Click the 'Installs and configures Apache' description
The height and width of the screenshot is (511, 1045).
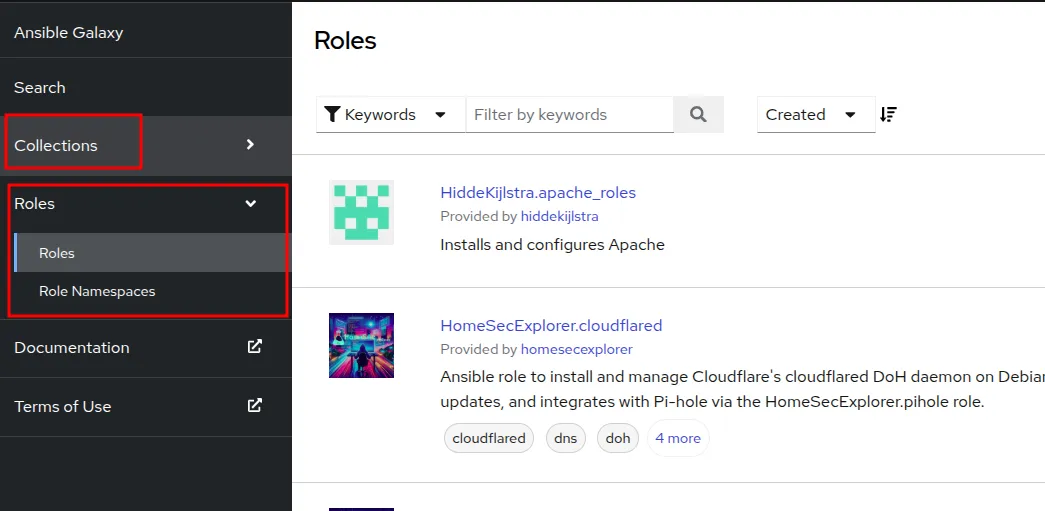[x=552, y=245]
